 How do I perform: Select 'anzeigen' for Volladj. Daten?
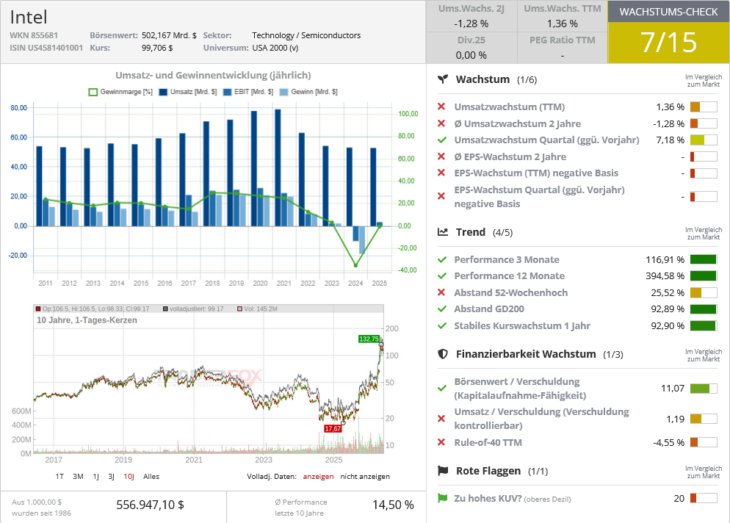tap(318, 476)
